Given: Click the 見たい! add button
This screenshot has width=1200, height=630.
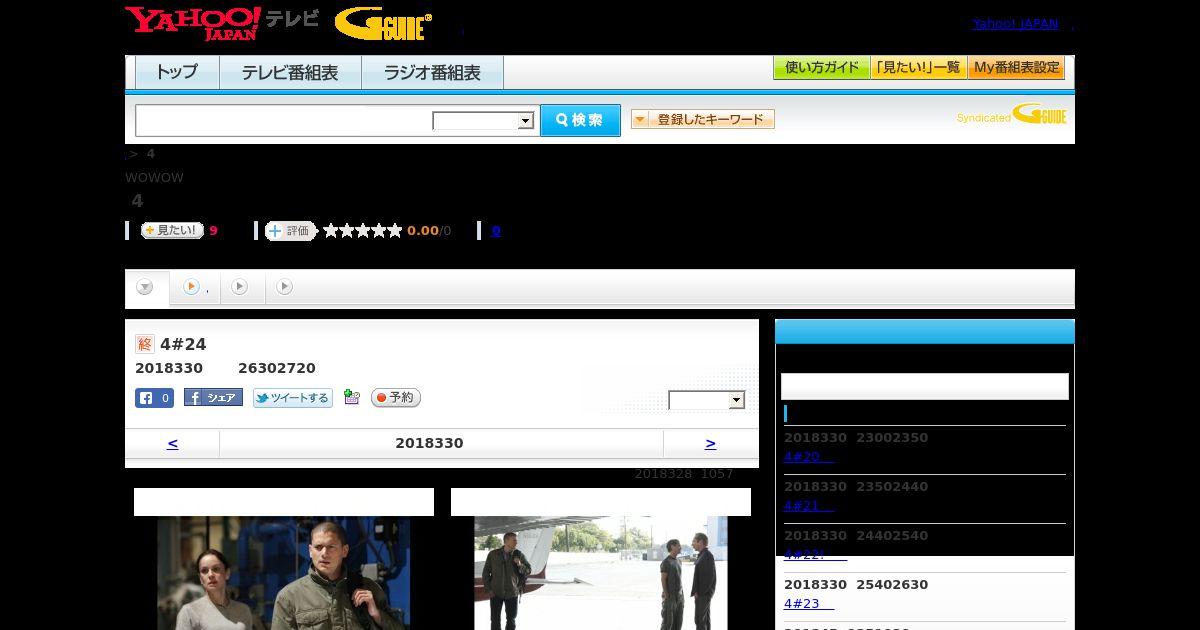Looking at the screenshot, I should (x=172, y=230).
